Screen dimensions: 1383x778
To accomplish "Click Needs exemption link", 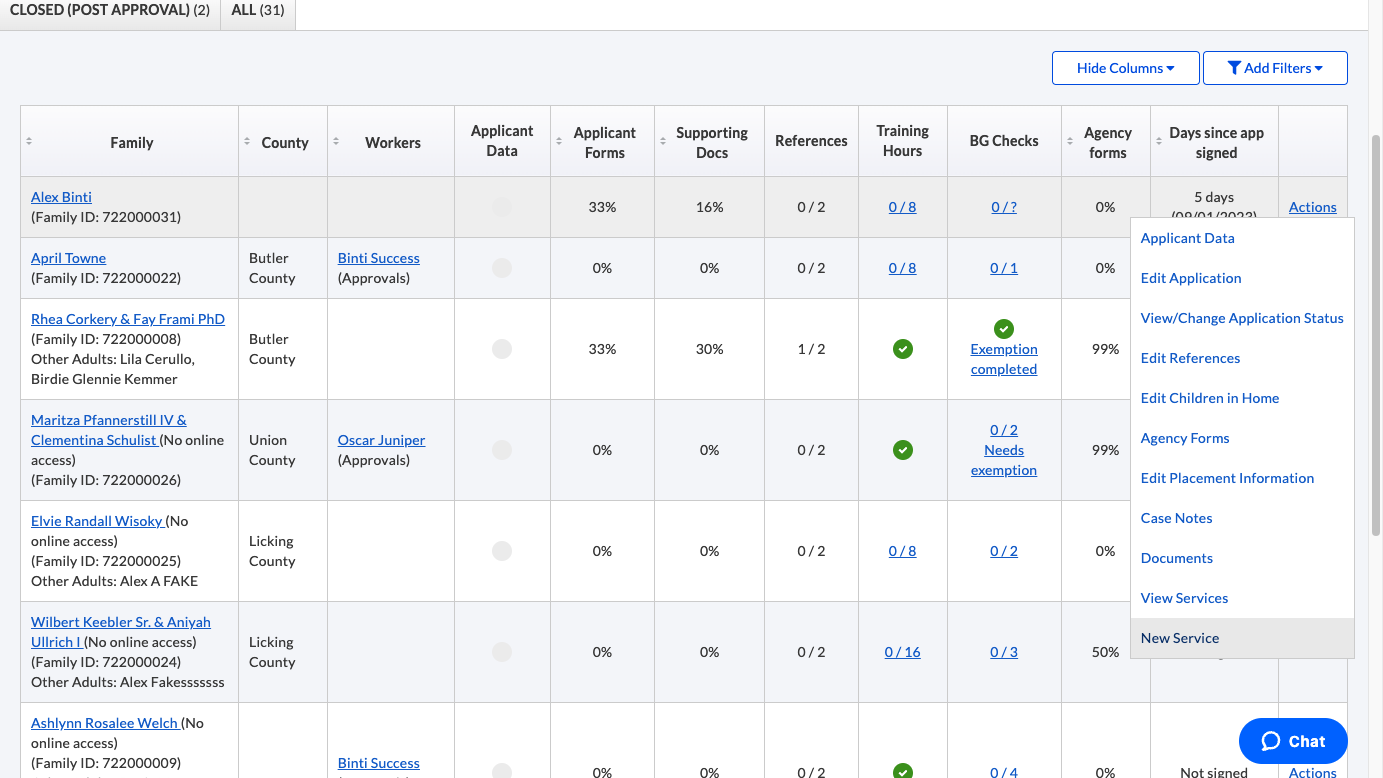I will point(1004,460).
